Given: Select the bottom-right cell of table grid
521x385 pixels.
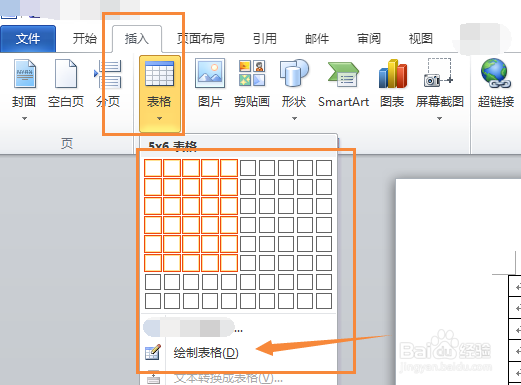Looking at the screenshot, I should 324,301.
